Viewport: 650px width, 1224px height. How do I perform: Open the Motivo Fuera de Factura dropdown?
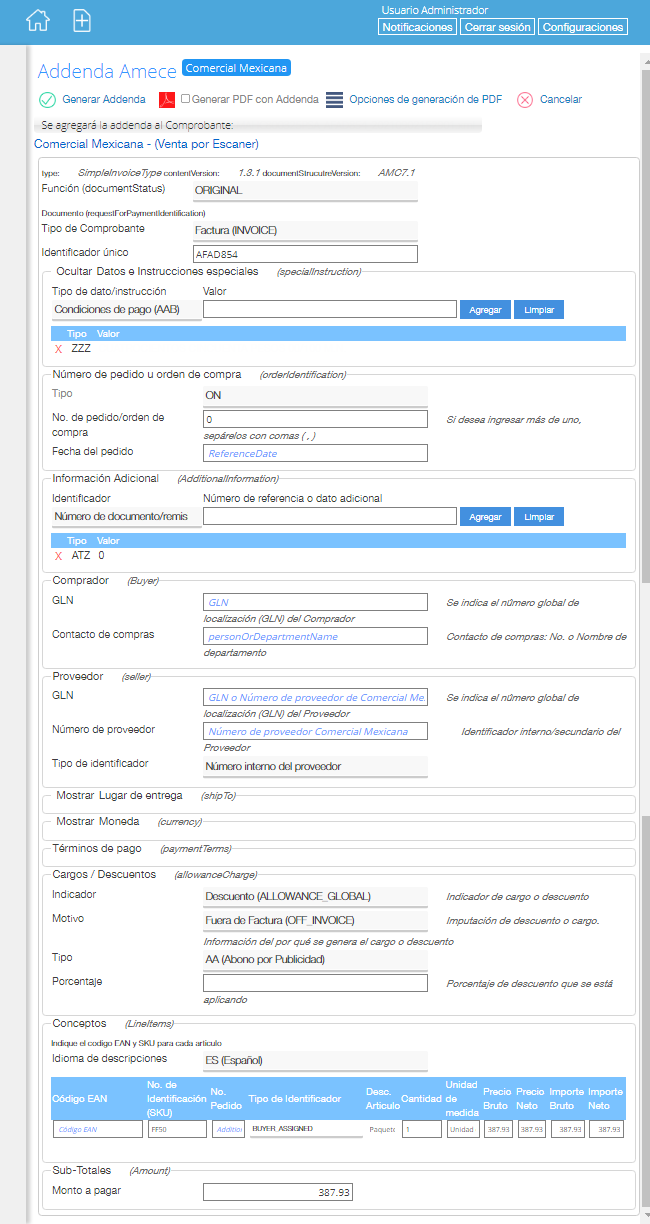tap(315, 920)
